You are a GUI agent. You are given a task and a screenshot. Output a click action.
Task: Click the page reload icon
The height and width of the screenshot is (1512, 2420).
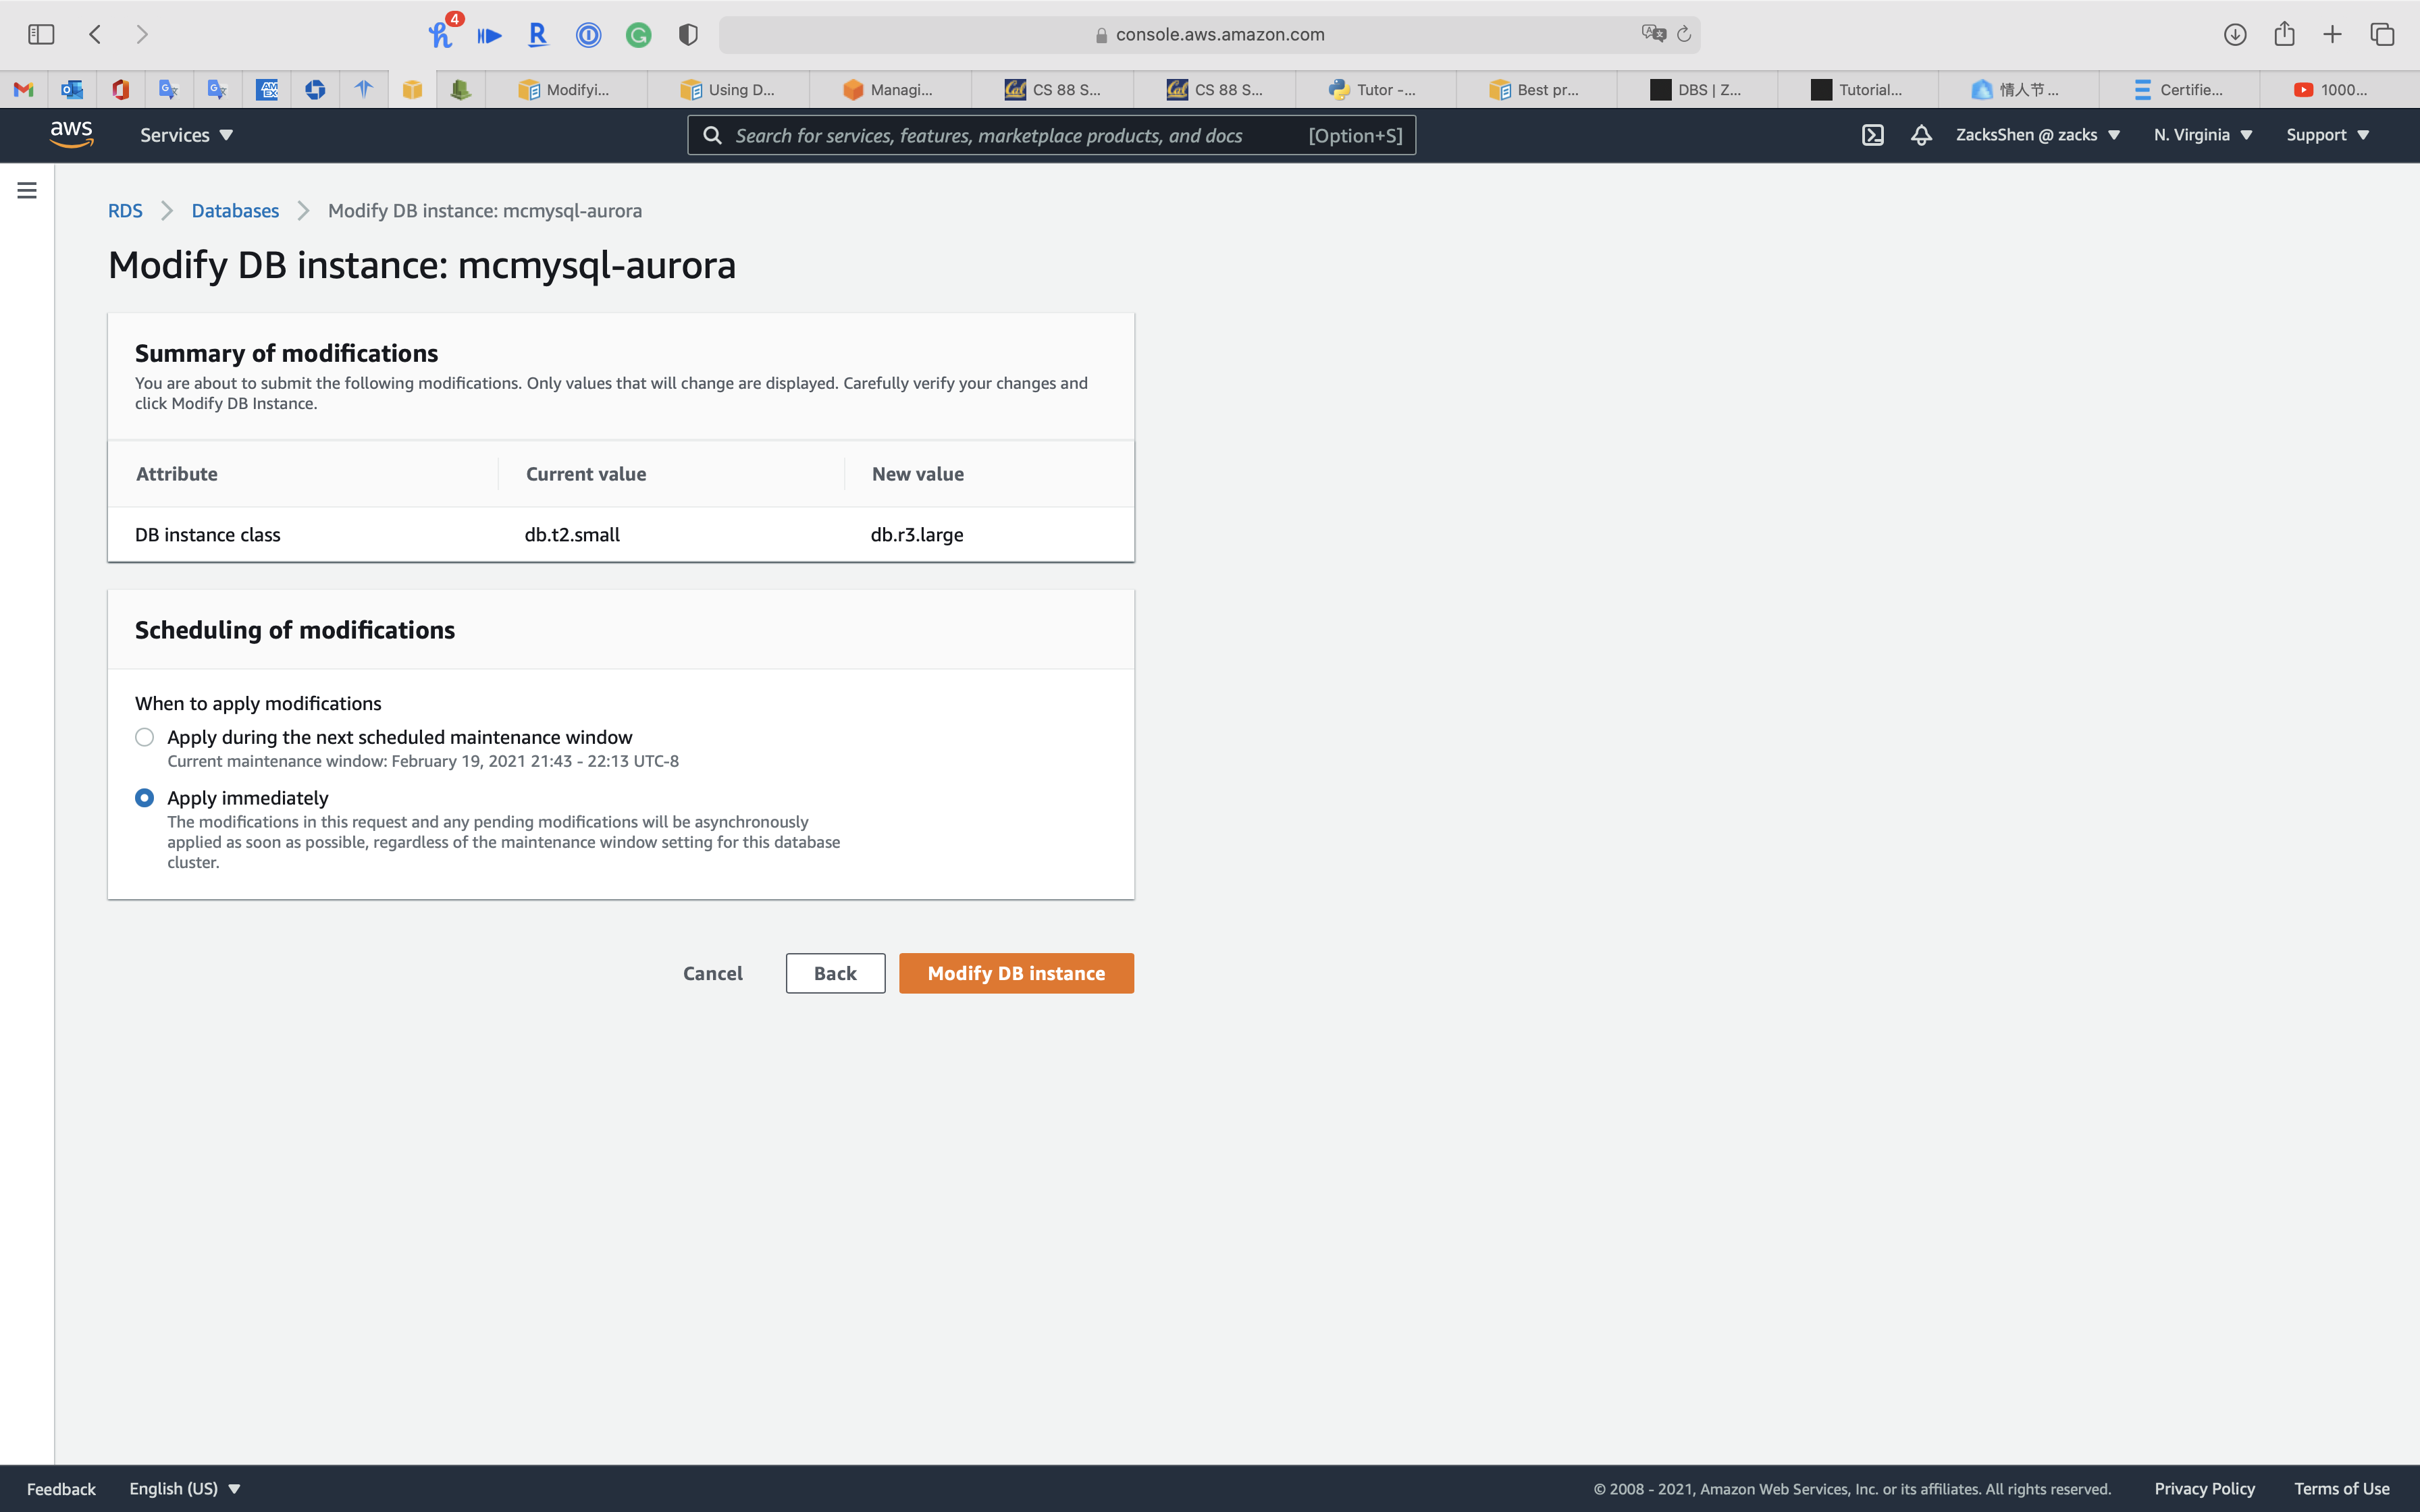(x=1684, y=34)
